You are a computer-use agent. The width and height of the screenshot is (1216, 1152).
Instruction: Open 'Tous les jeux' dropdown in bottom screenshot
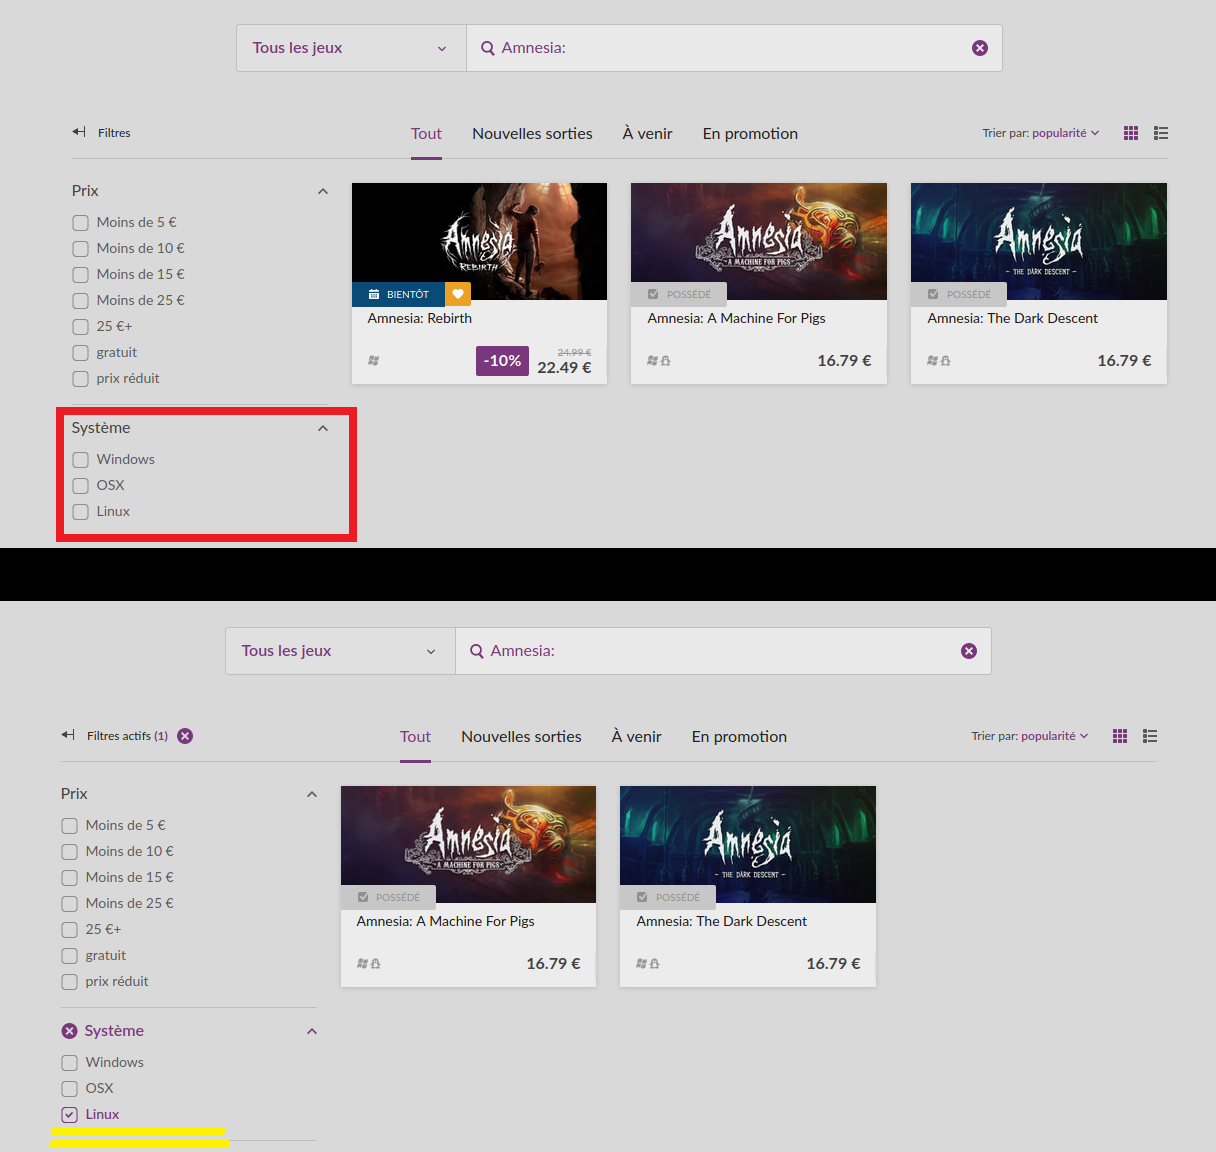(x=340, y=651)
